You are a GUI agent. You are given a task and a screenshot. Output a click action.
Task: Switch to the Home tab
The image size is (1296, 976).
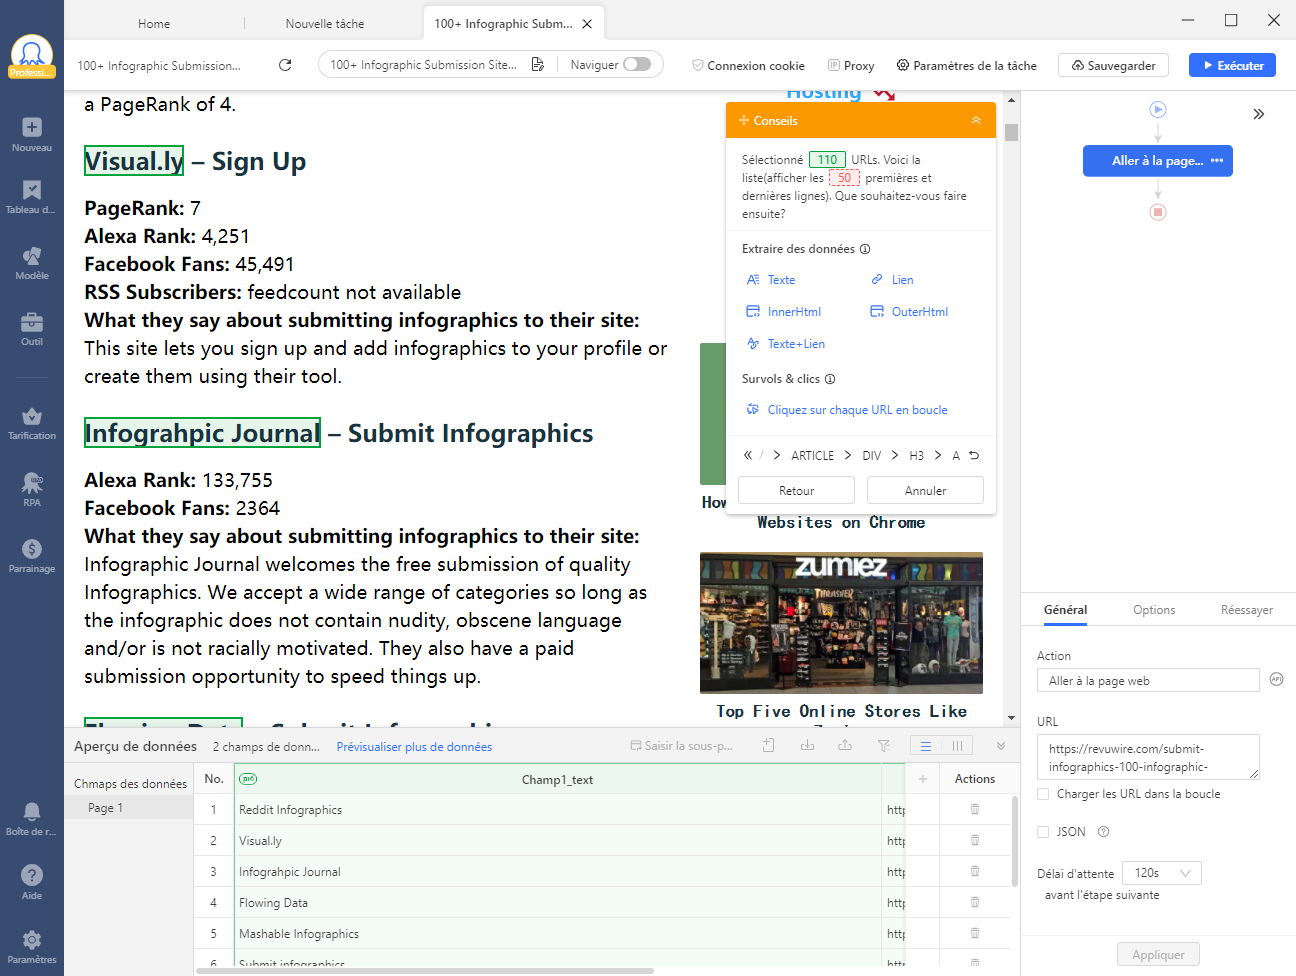pos(154,24)
